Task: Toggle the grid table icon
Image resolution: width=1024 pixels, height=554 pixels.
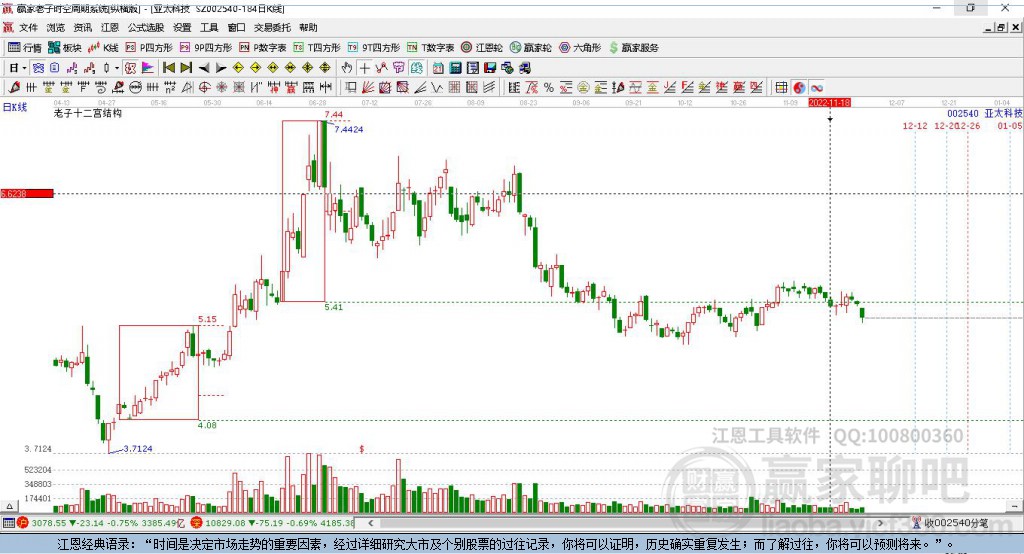Action: (781, 88)
